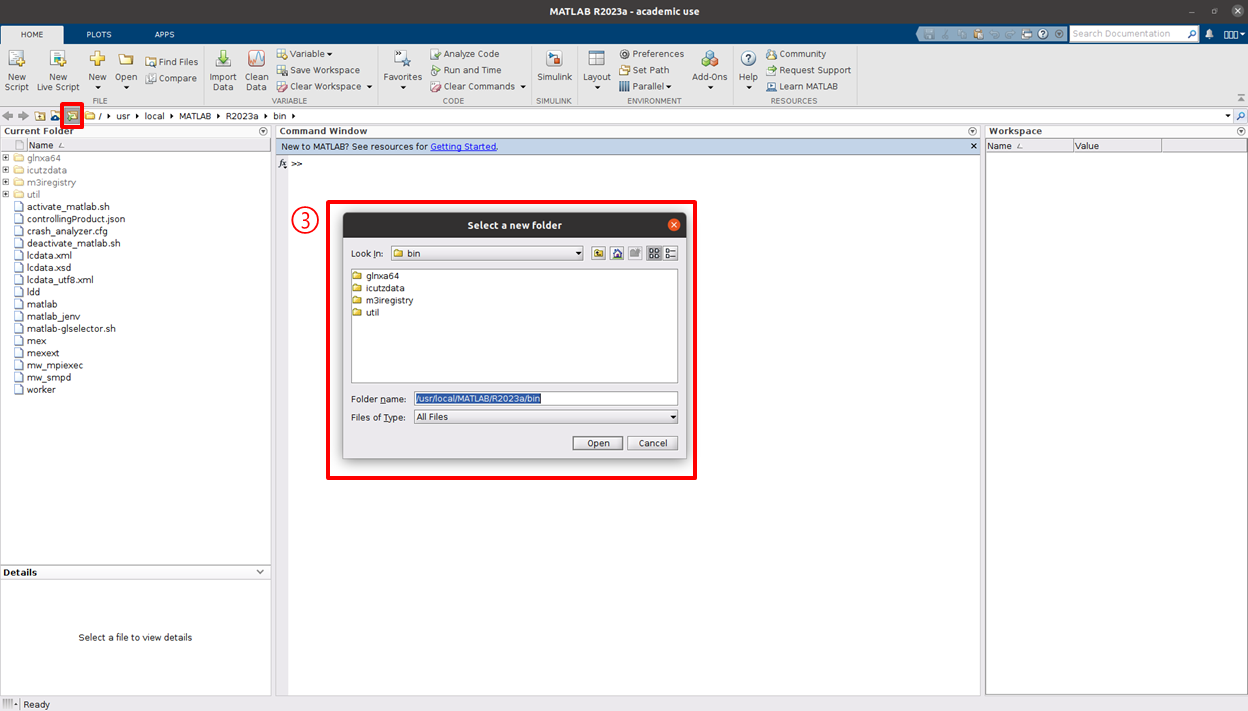Select activate_matlab.sh in Current Folder

68,207
